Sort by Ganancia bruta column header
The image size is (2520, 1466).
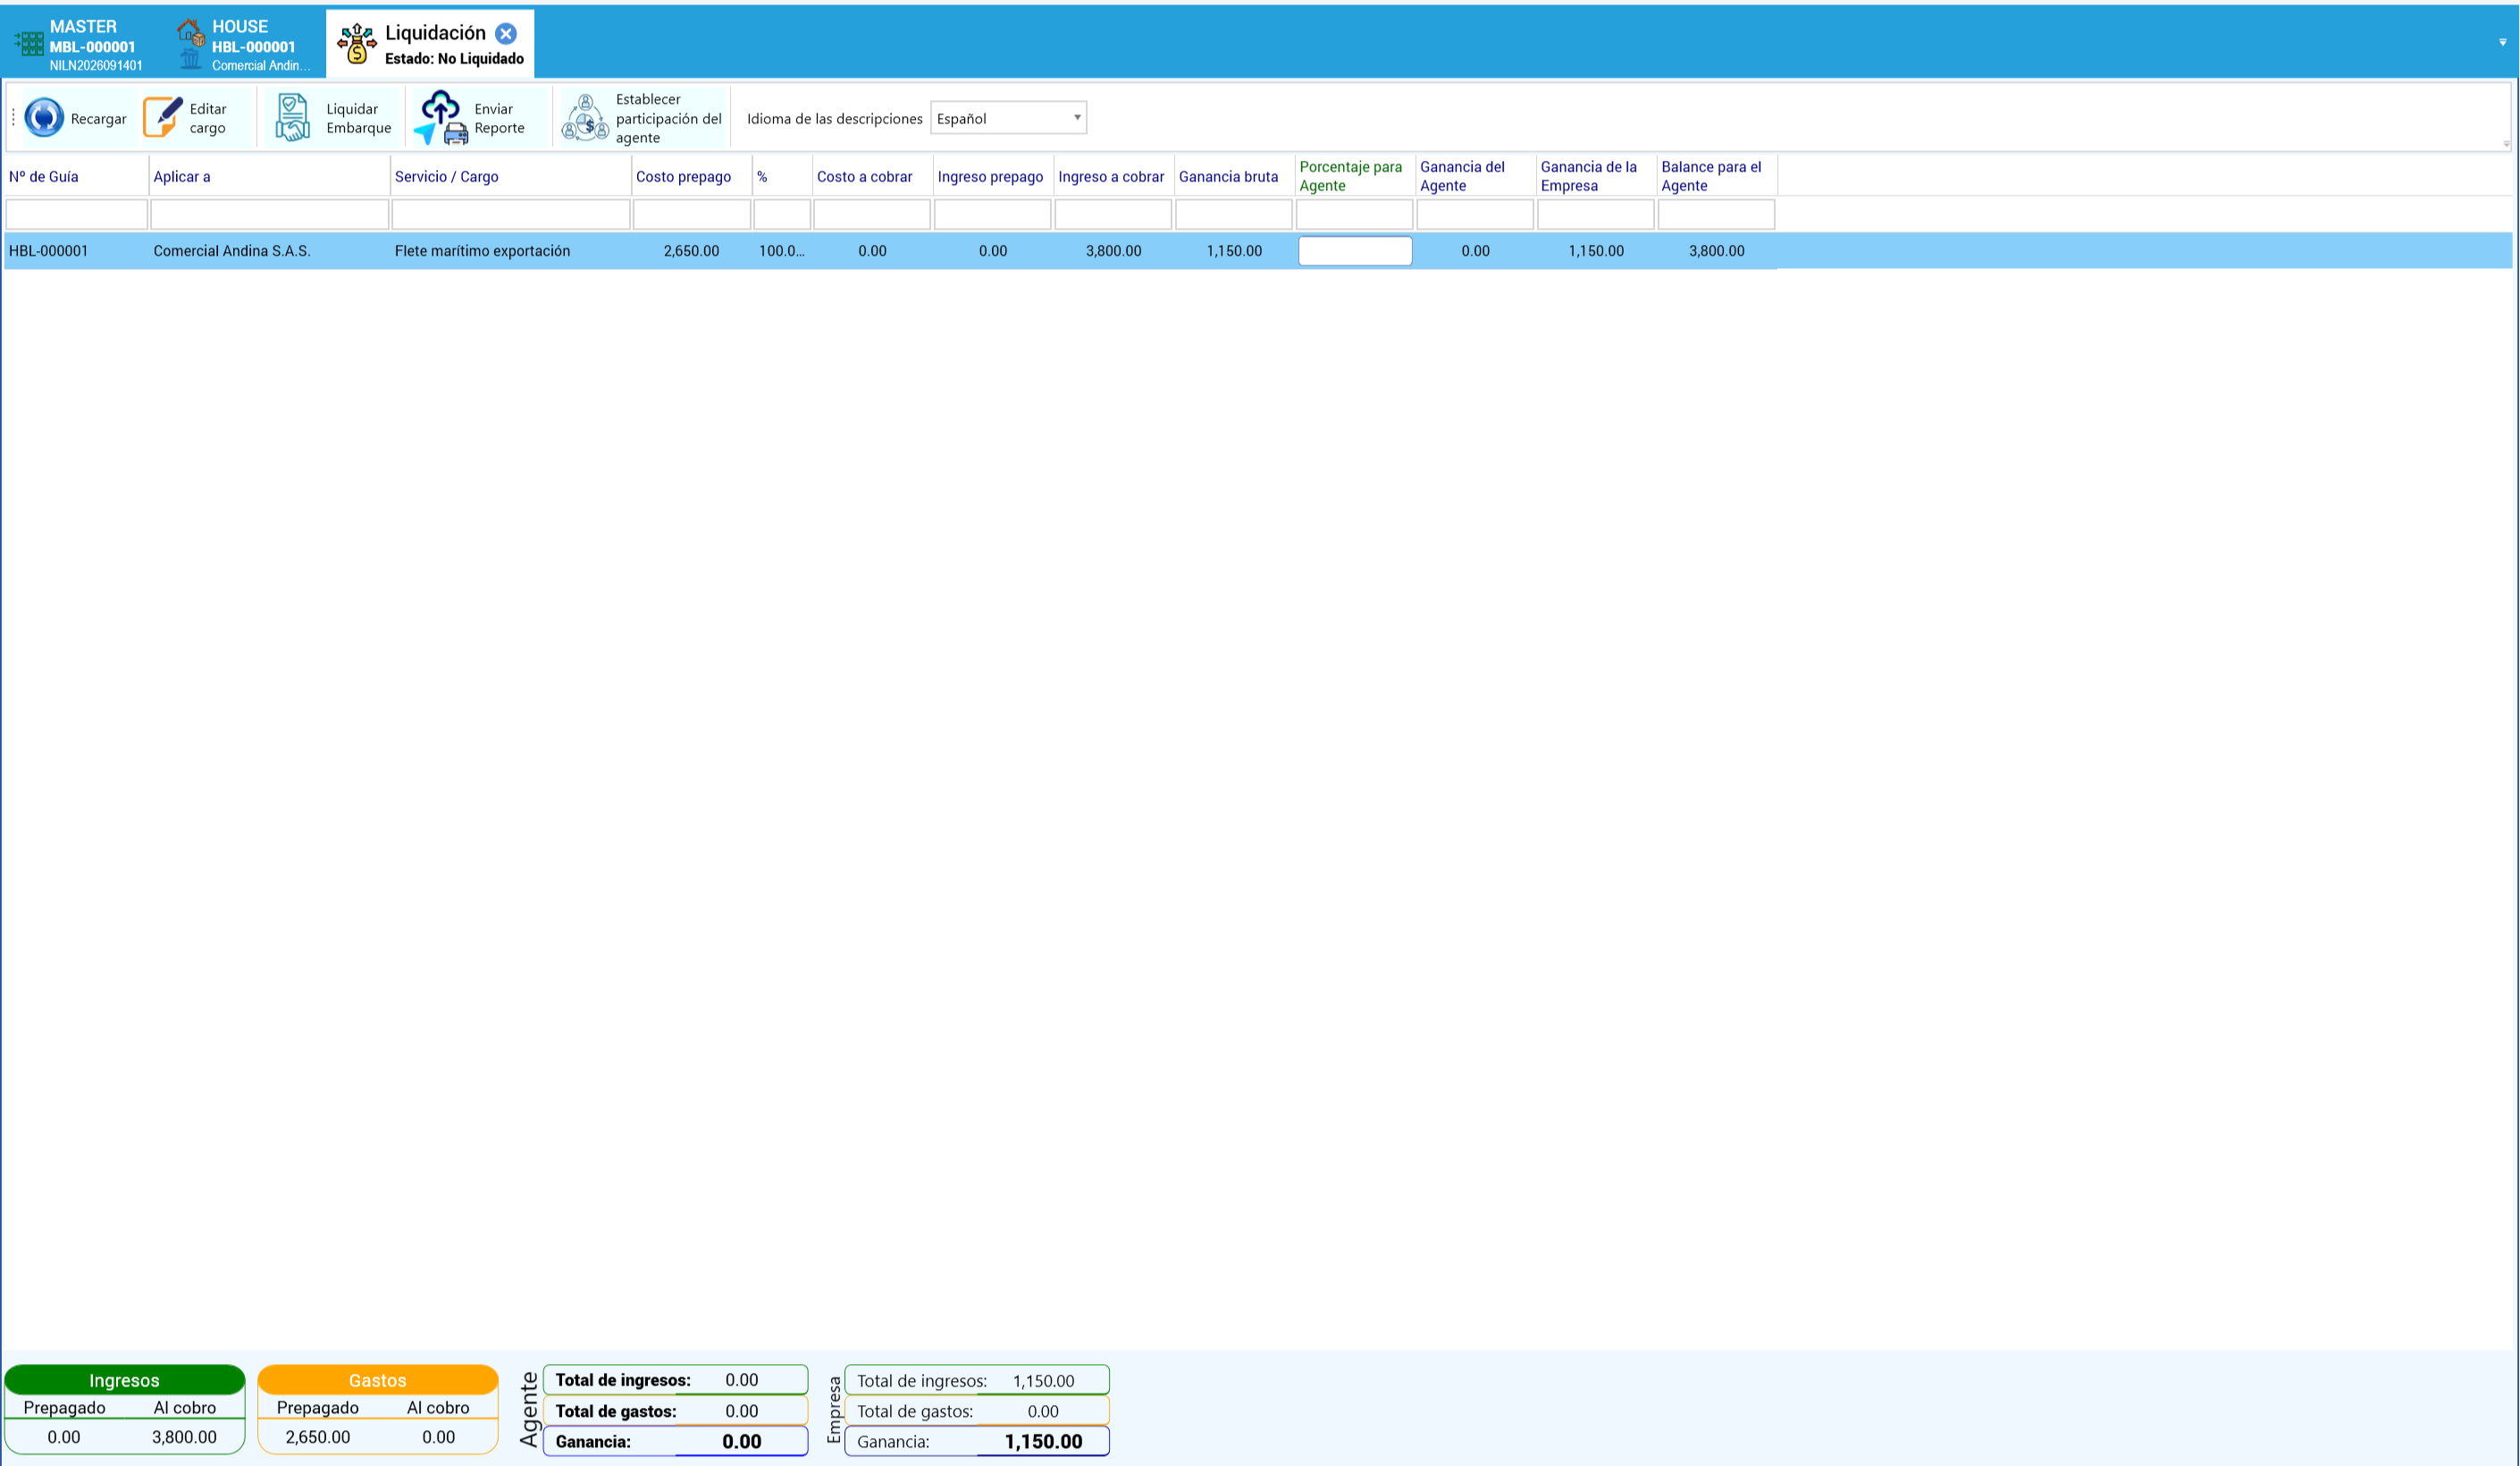1234,176
